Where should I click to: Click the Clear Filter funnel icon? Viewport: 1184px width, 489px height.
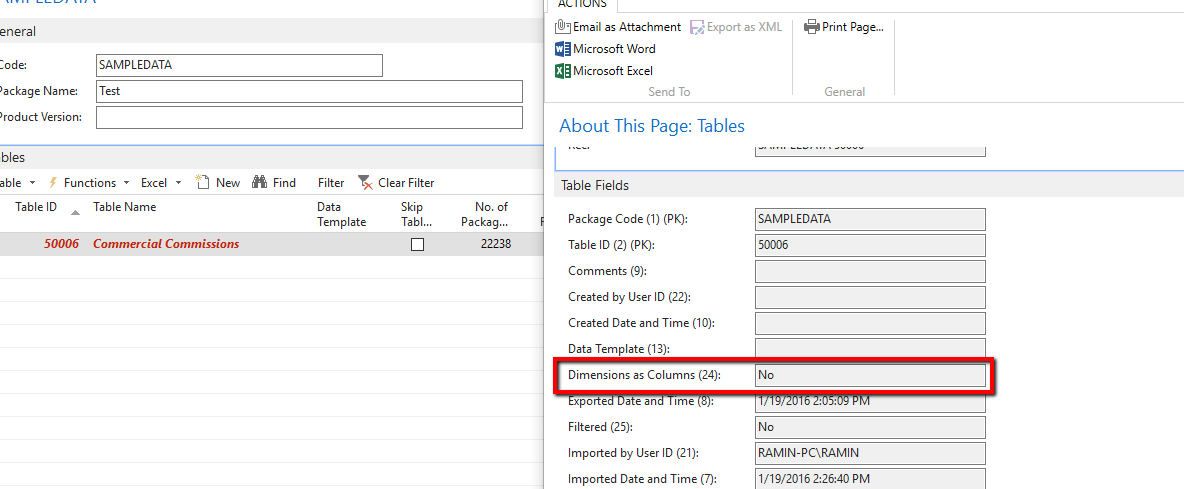[366, 183]
